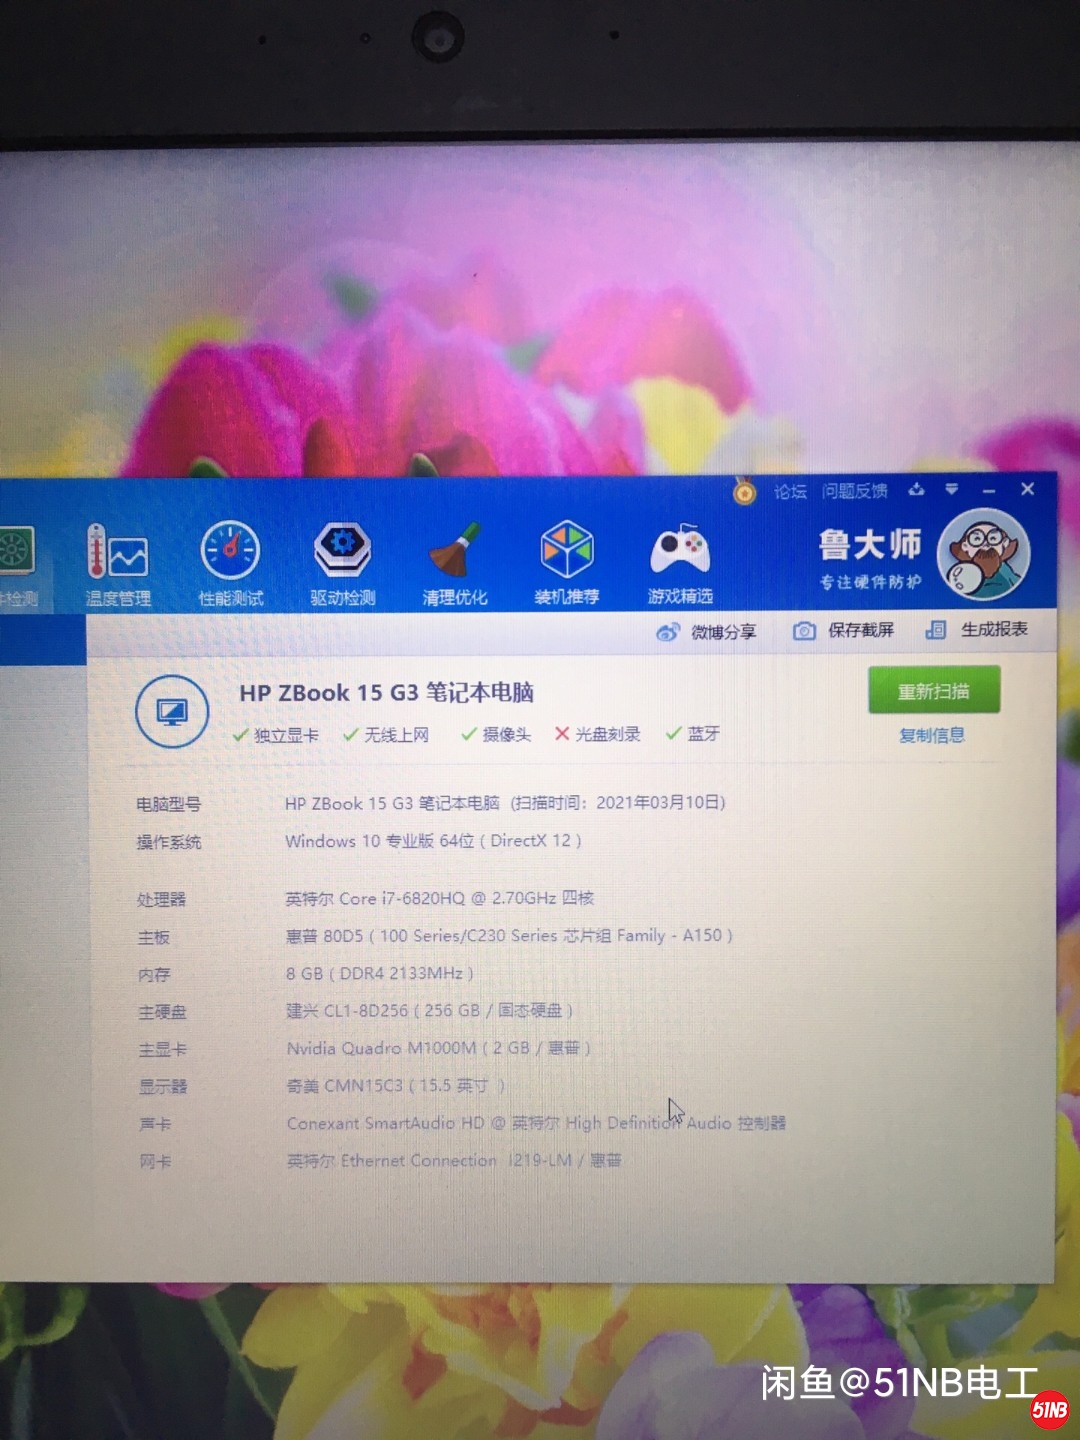This screenshot has height=1440, width=1080.
Task: Click the HP ZBook 15 G3 笔记本电脑 heading
Action: (386, 692)
